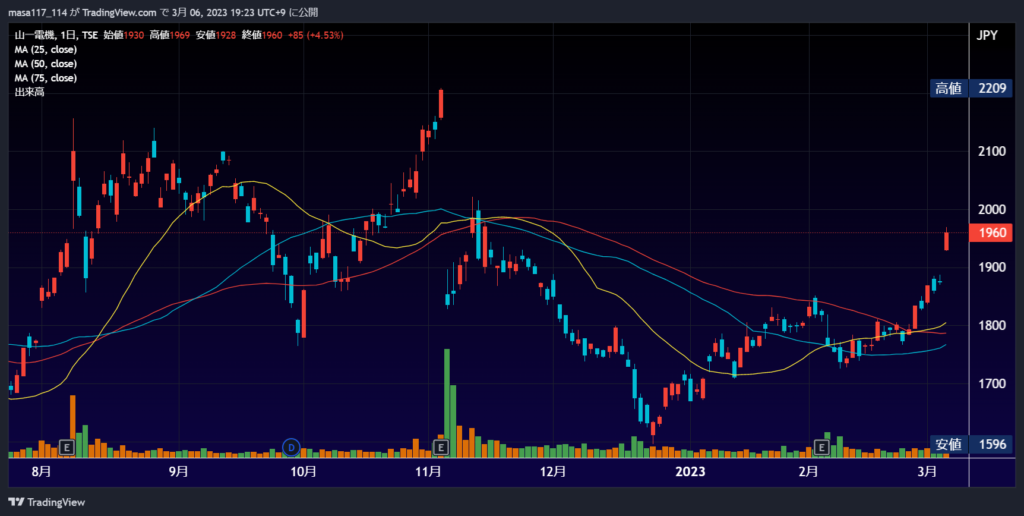
Task: Click the 10月 time axis label
Action: [303, 472]
